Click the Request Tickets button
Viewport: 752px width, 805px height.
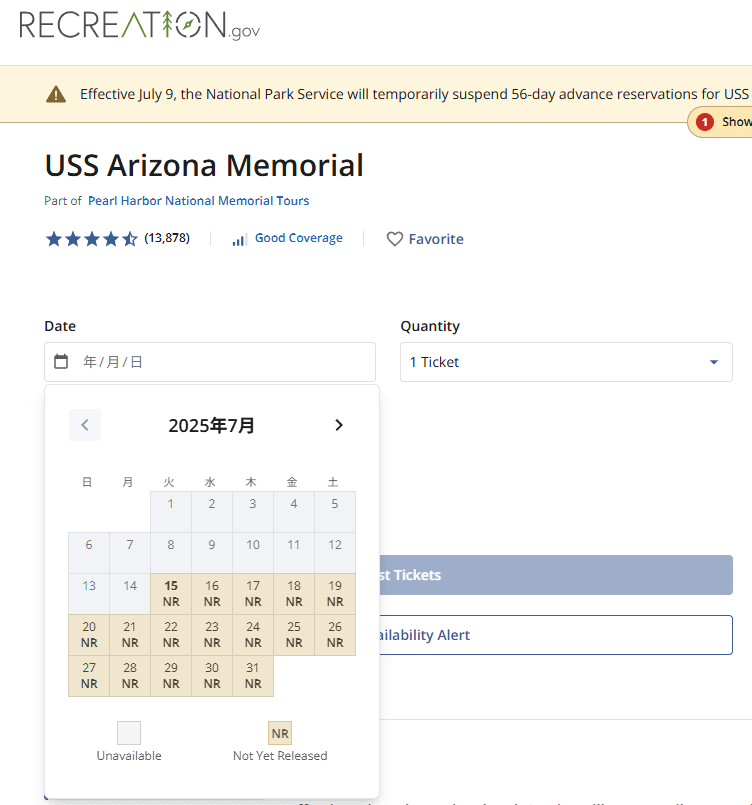coord(556,575)
